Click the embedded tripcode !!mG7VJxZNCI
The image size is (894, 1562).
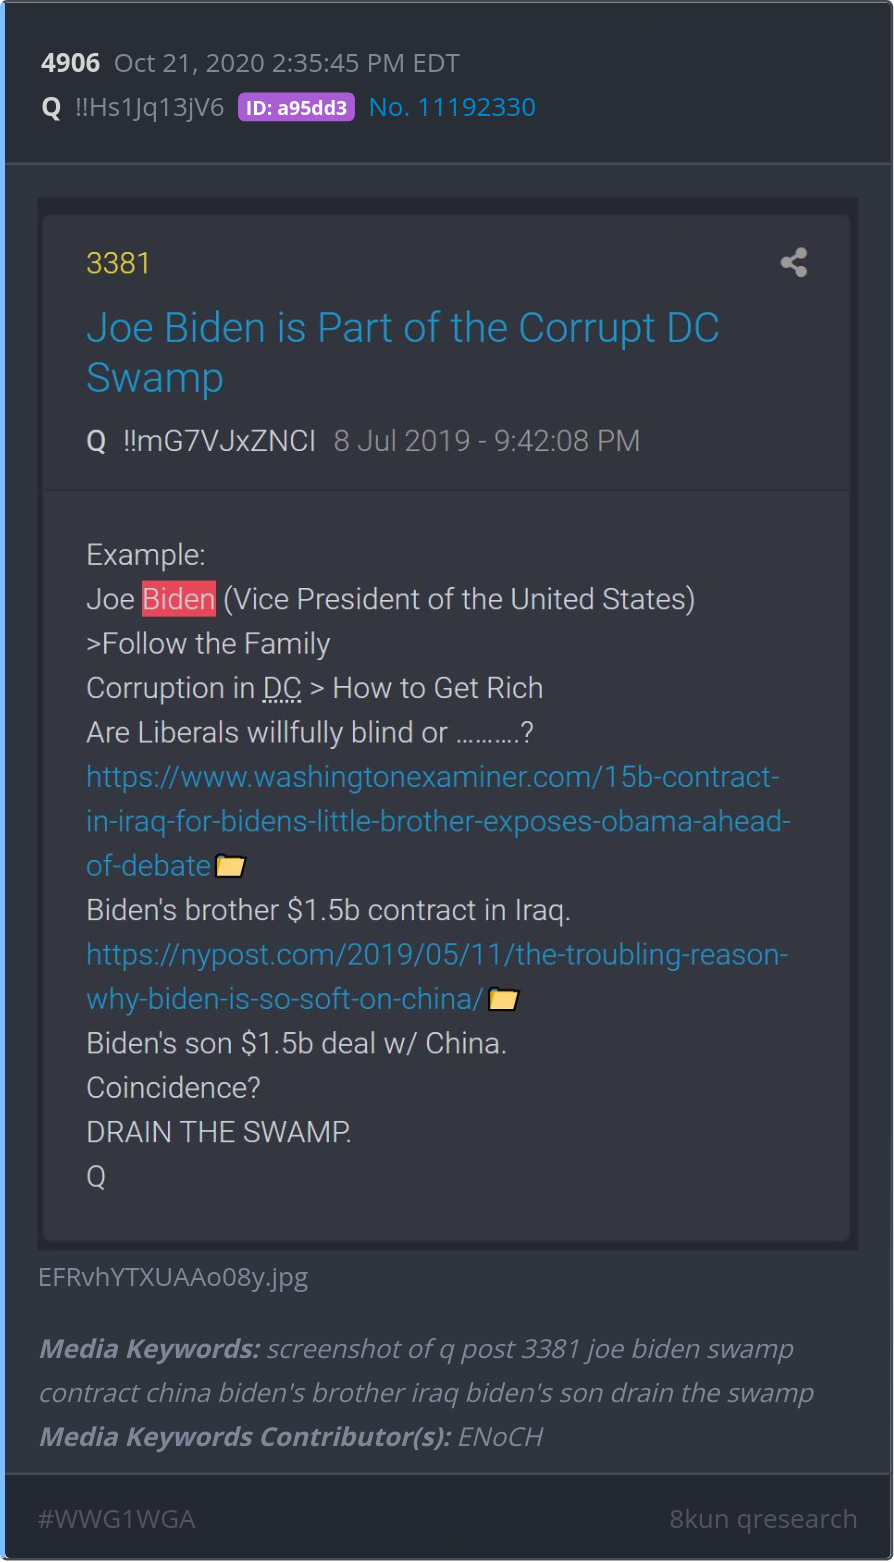[219, 441]
